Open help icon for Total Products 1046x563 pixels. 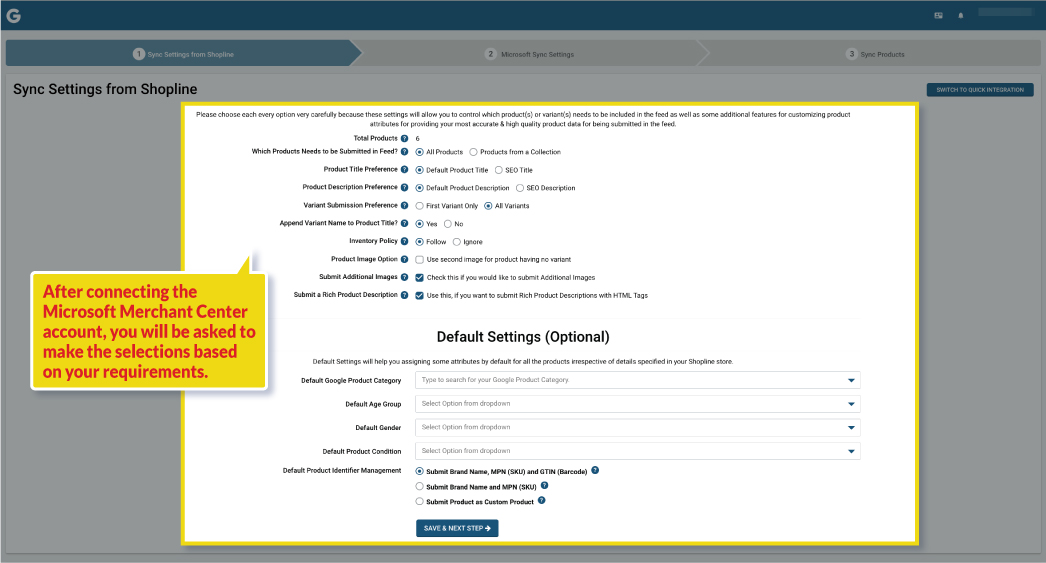click(x=404, y=139)
